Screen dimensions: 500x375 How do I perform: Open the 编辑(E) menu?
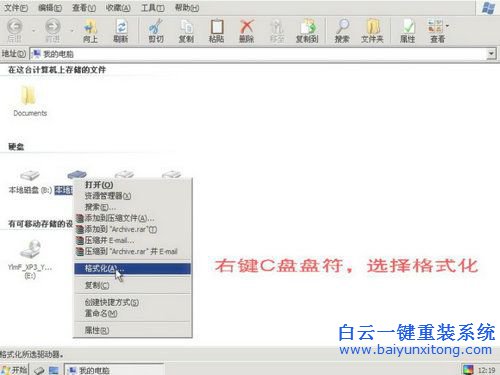point(50,7)
